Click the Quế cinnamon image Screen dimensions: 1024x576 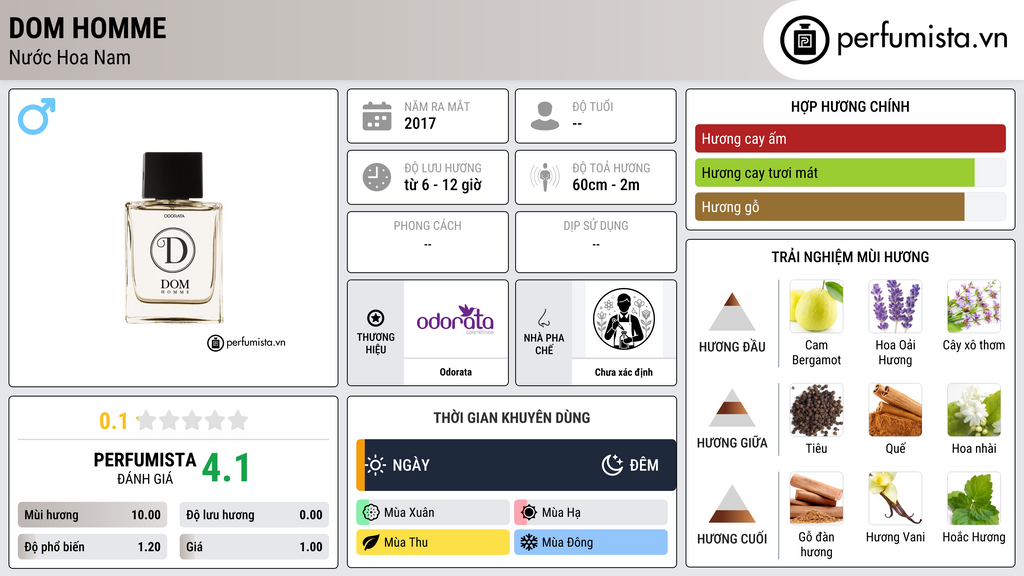tap(895, 409)
